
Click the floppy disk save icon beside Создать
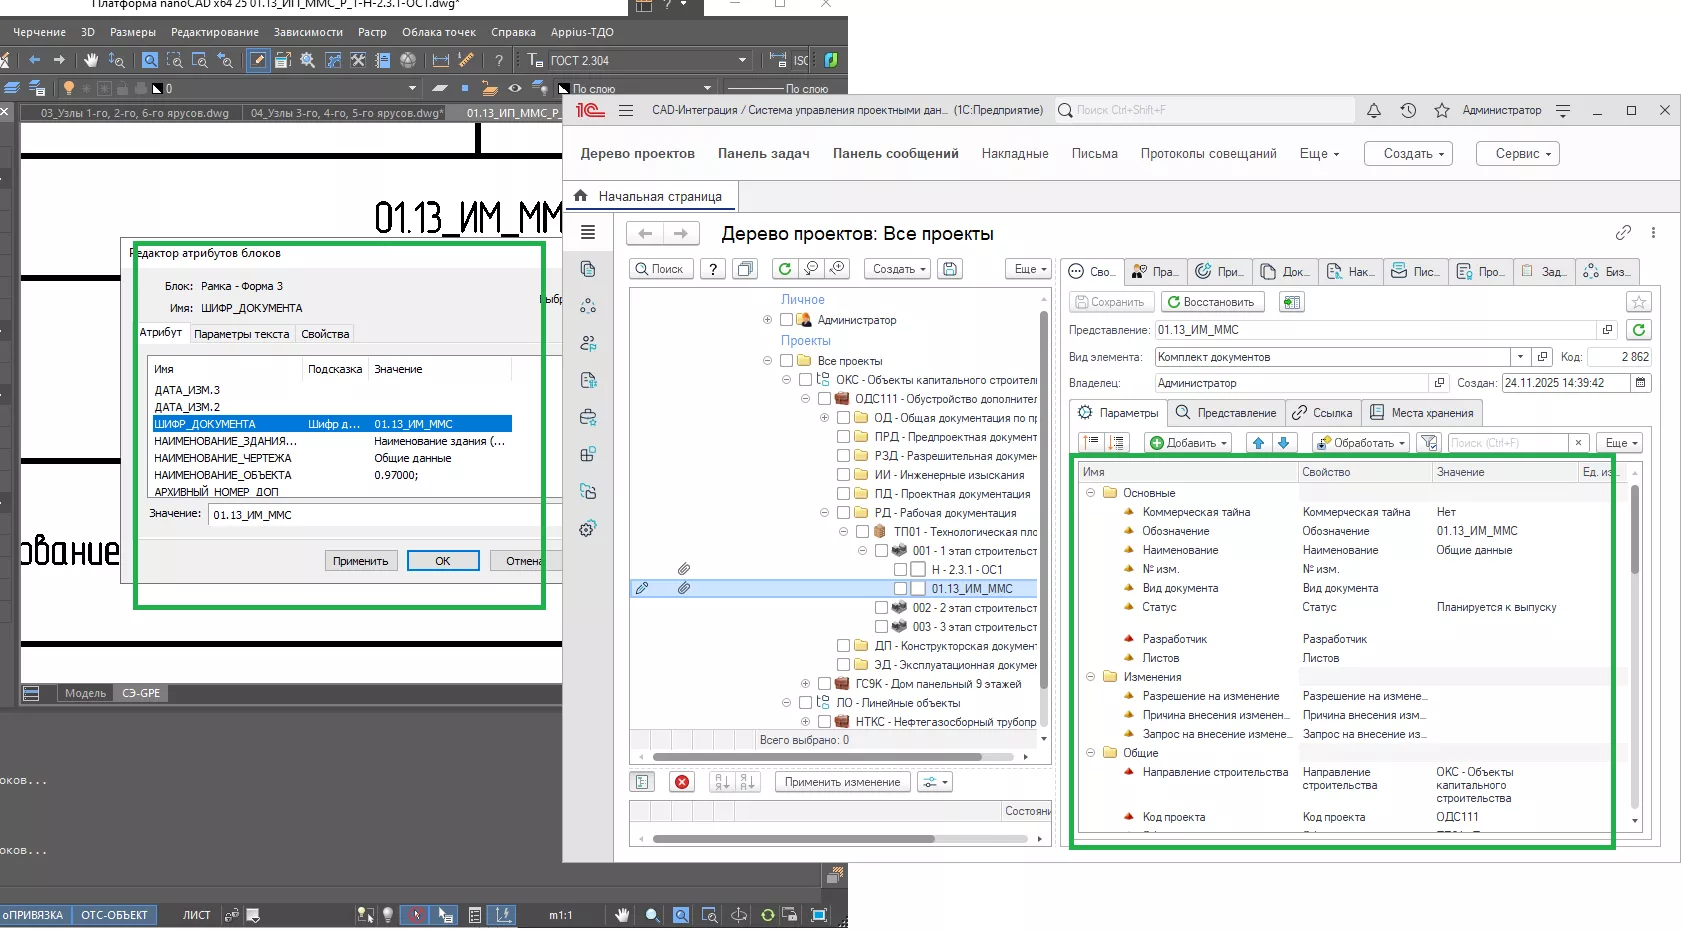950,269
